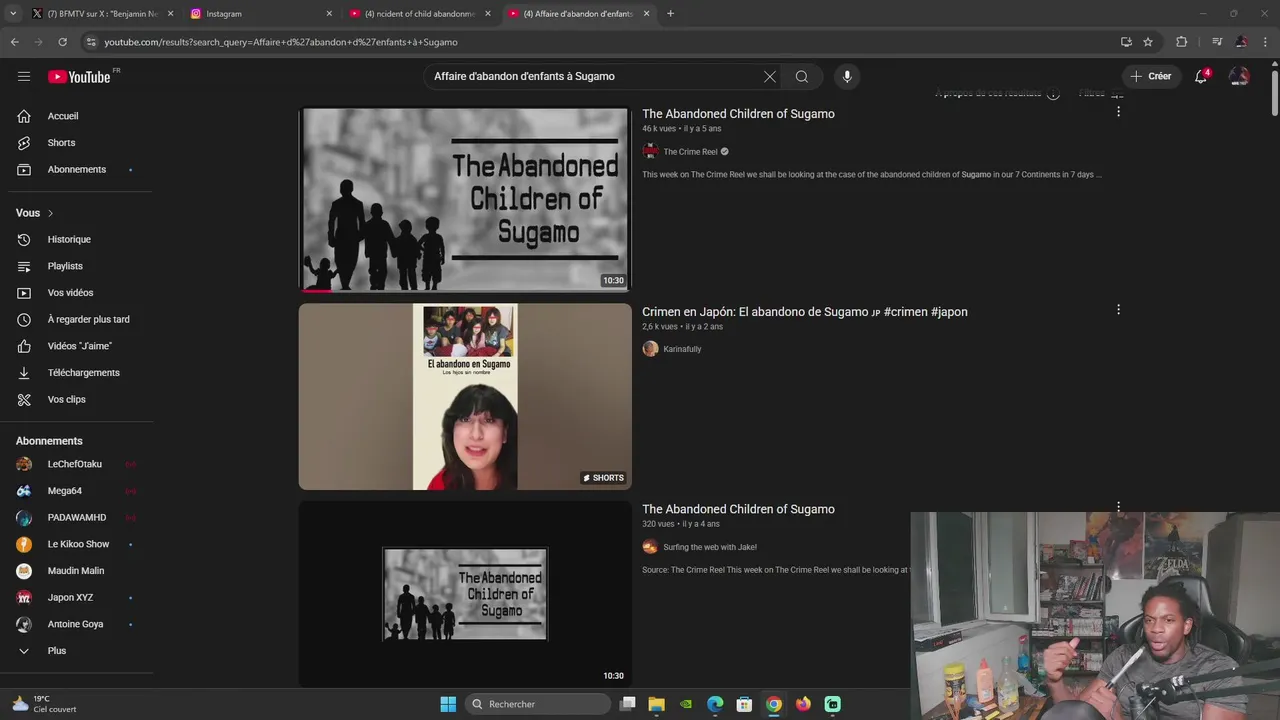Expand the Vous section chevron
The width and height of the screenshot is (1280, 720).
[51, 213]
